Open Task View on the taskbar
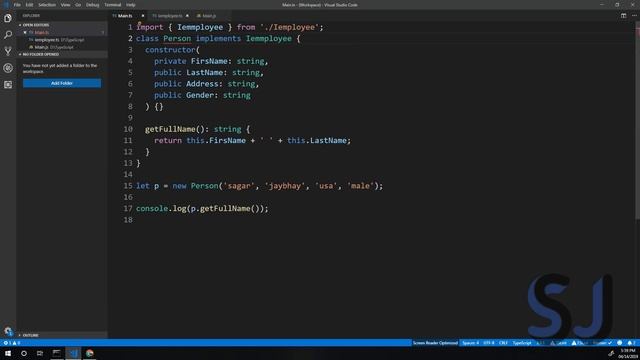 click(40, 353)
